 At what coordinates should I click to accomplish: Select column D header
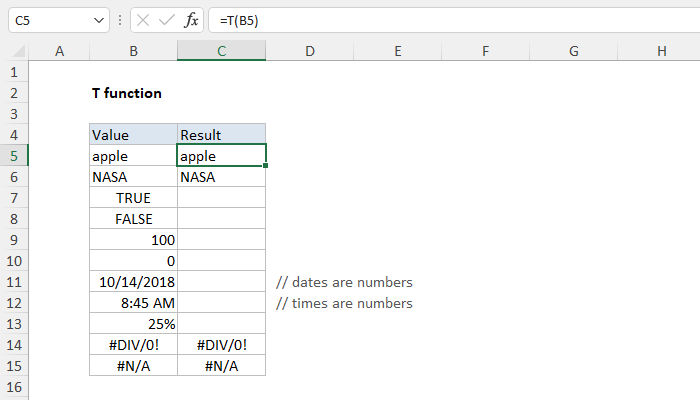310,51
